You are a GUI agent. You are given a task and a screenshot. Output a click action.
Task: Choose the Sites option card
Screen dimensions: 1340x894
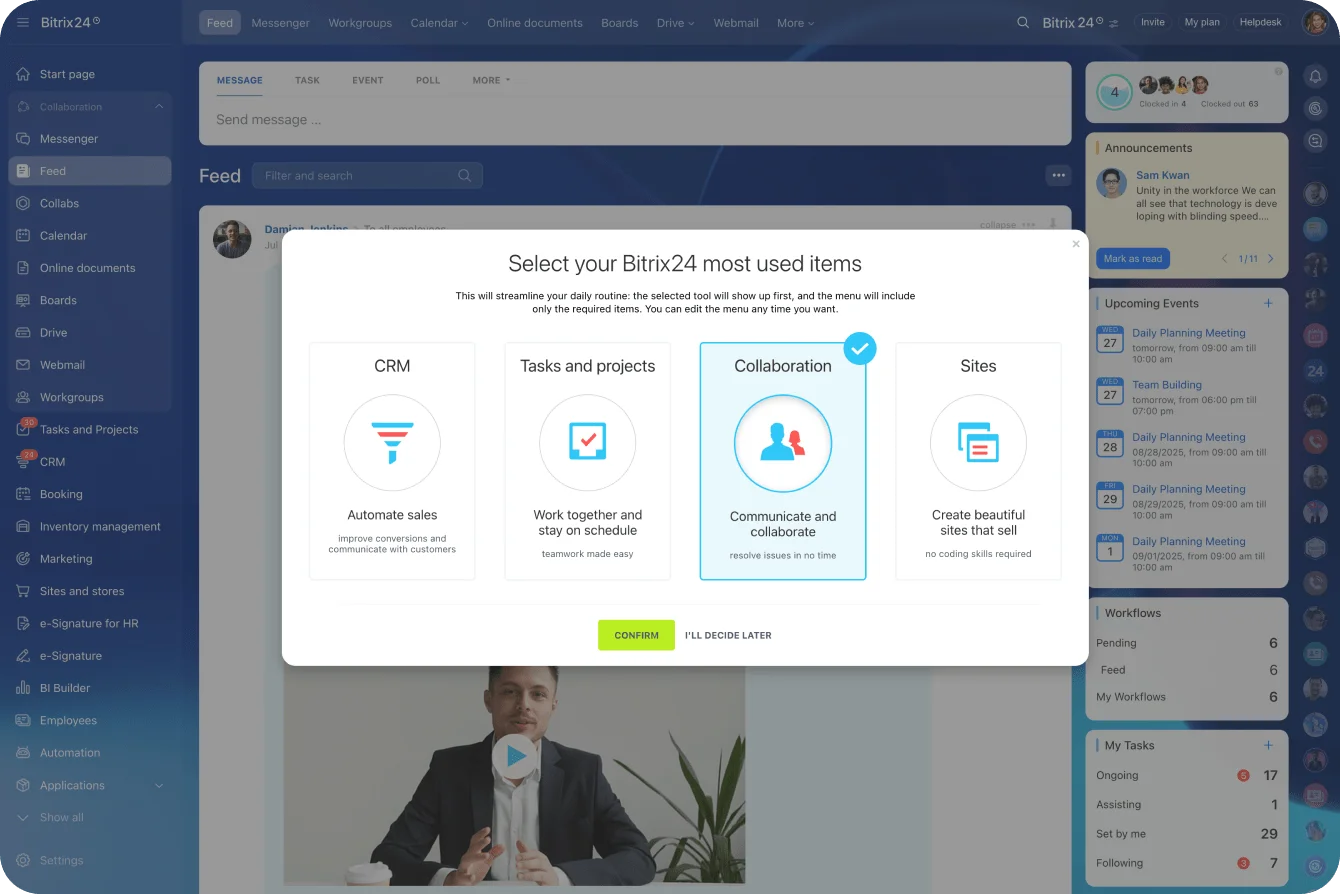pos(978,461)
